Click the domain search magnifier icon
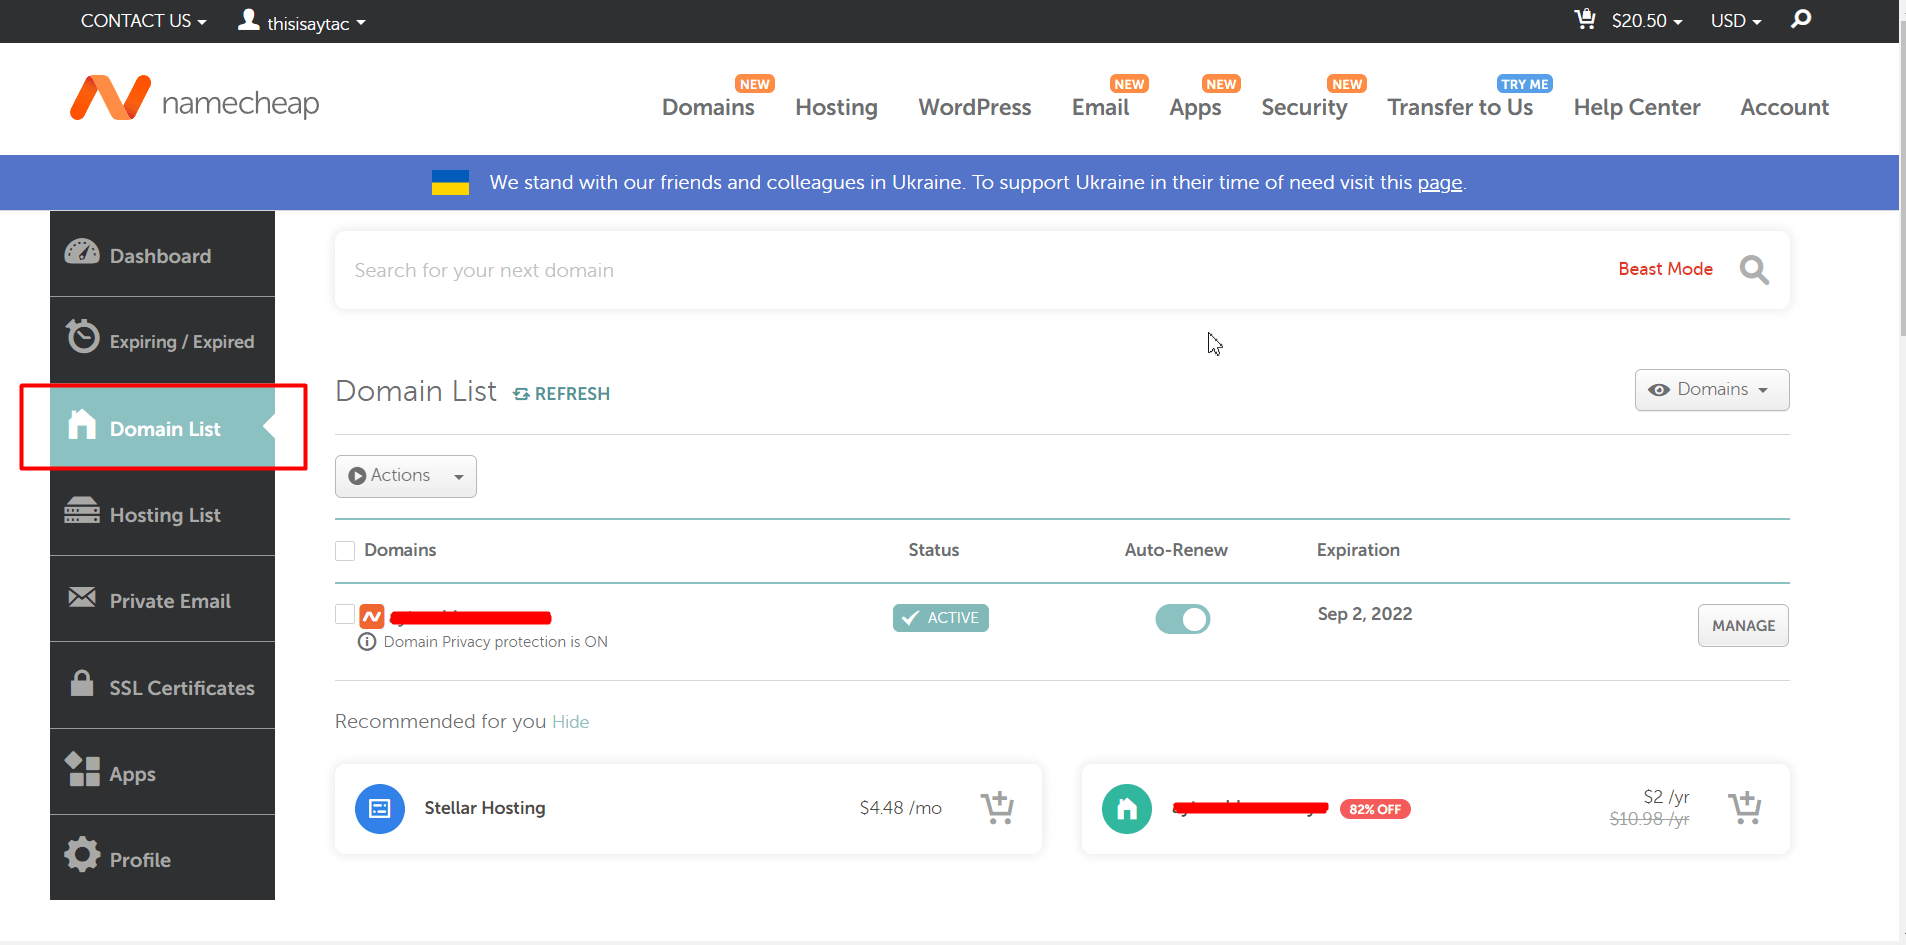The width and height of the screenshot is (1906, 945). (x=1754, y=270)
